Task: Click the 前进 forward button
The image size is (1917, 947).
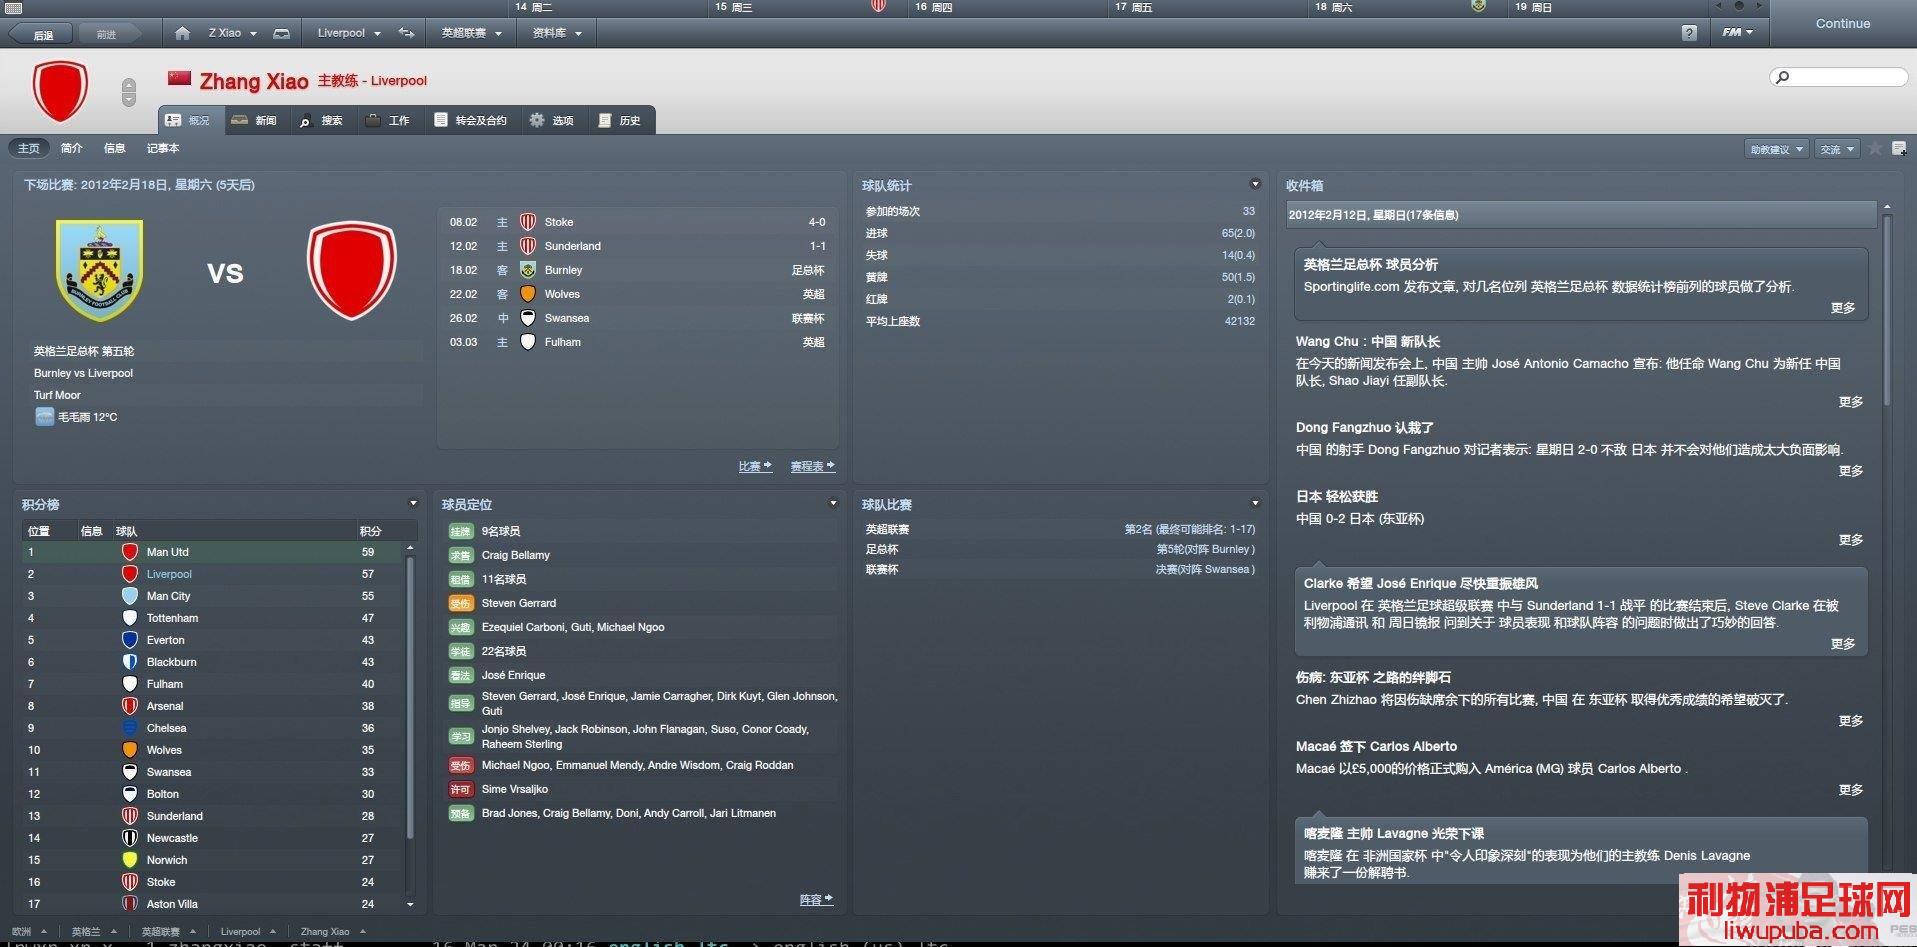Action: pos(107,34)
